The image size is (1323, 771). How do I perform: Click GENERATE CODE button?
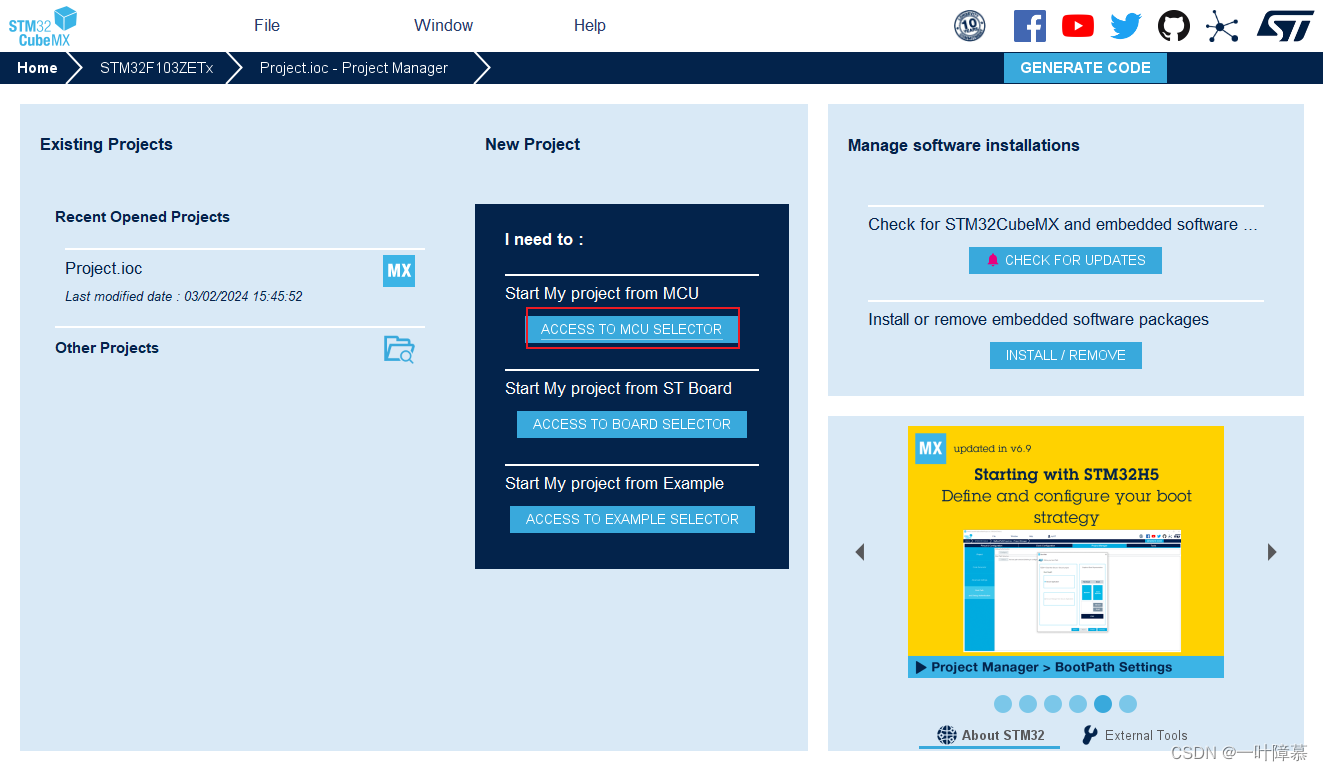point(1085,68)
